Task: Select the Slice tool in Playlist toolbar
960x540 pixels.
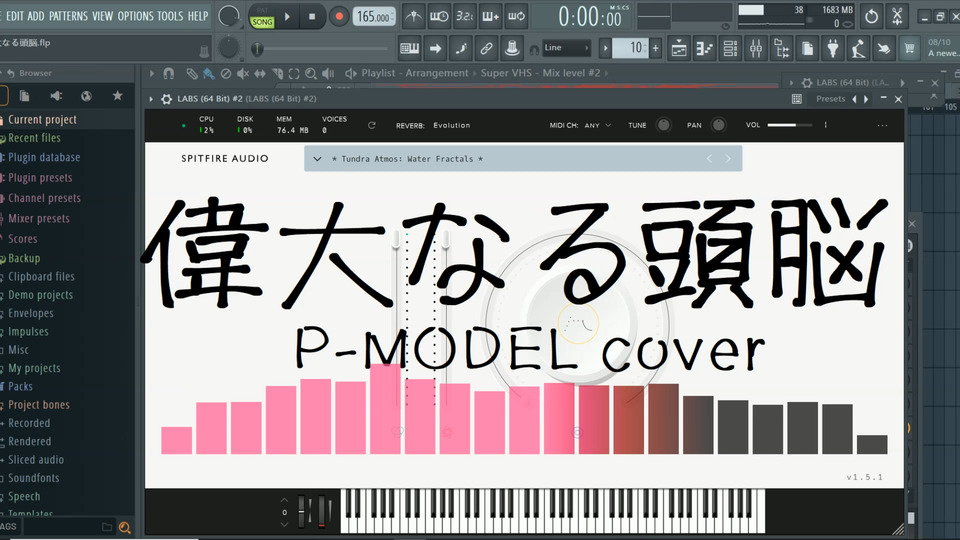Action: point(277,73)
